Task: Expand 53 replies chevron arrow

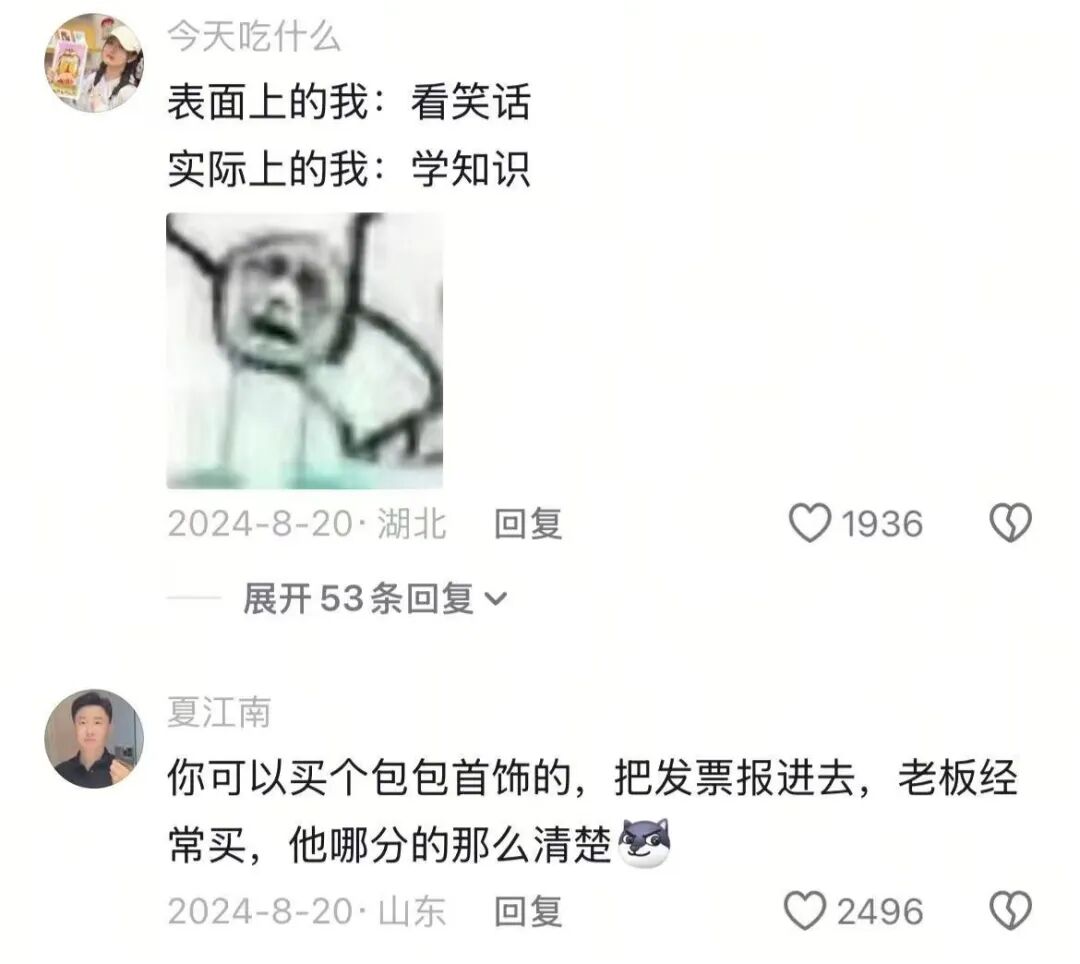Action: click(496, 599)
